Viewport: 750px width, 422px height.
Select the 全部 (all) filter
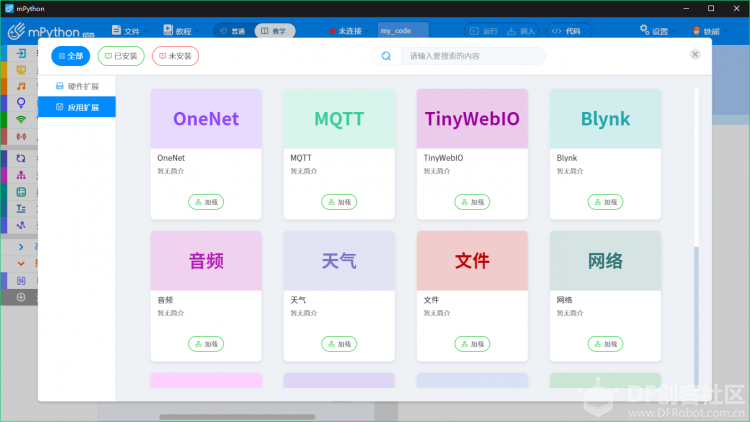pyautogui.click(x=71, y=56)
